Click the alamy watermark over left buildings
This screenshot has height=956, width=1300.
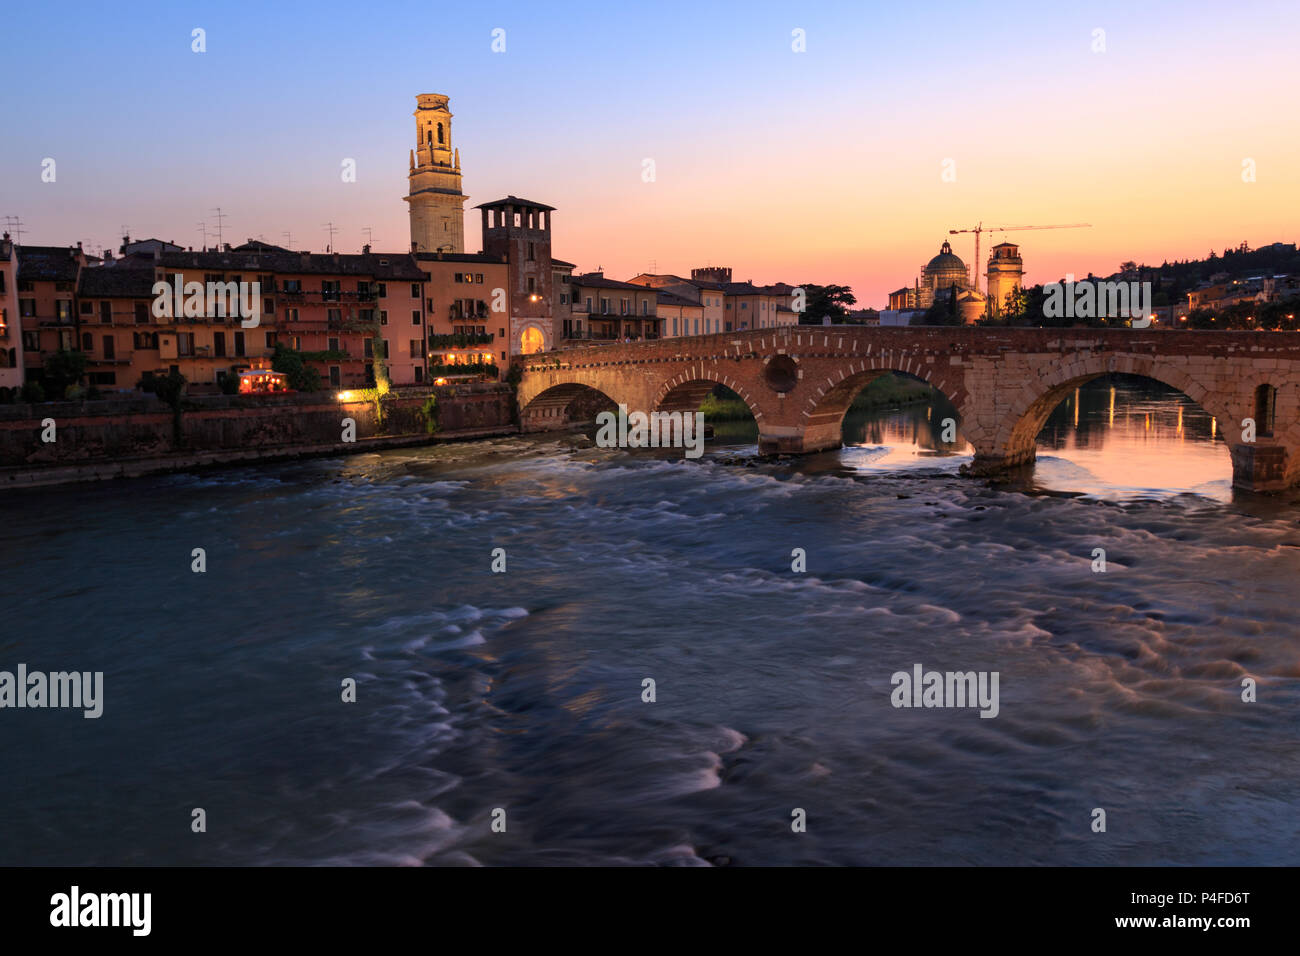coord(206,300)
